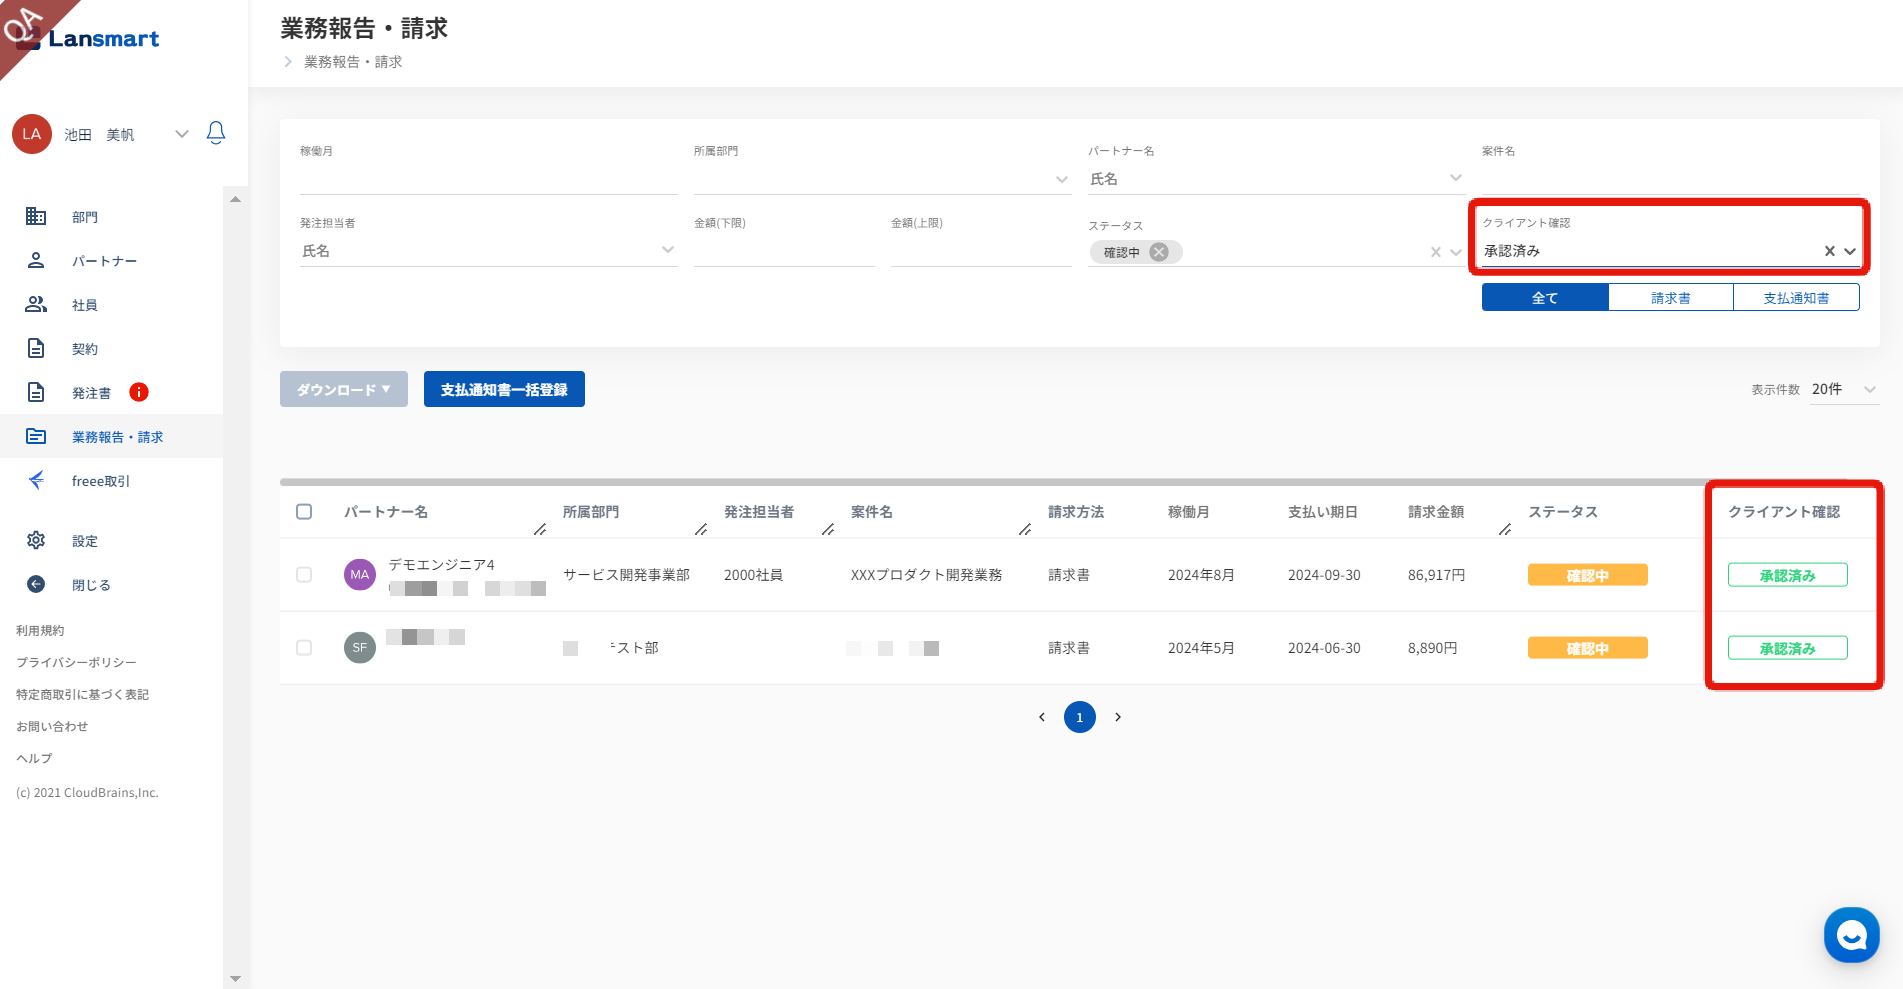Screen dimensions: 1903x989
Task: Click the 社員 people icon in sidebar
Action: coord(36,304)
